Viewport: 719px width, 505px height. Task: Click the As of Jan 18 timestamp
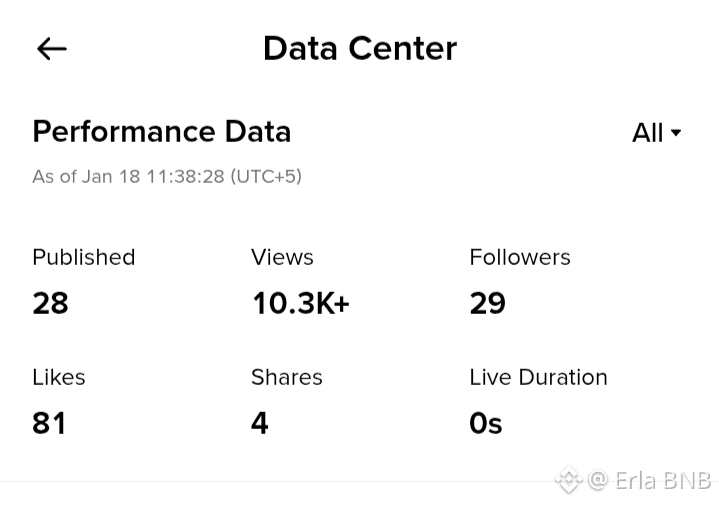coord(167,176)
